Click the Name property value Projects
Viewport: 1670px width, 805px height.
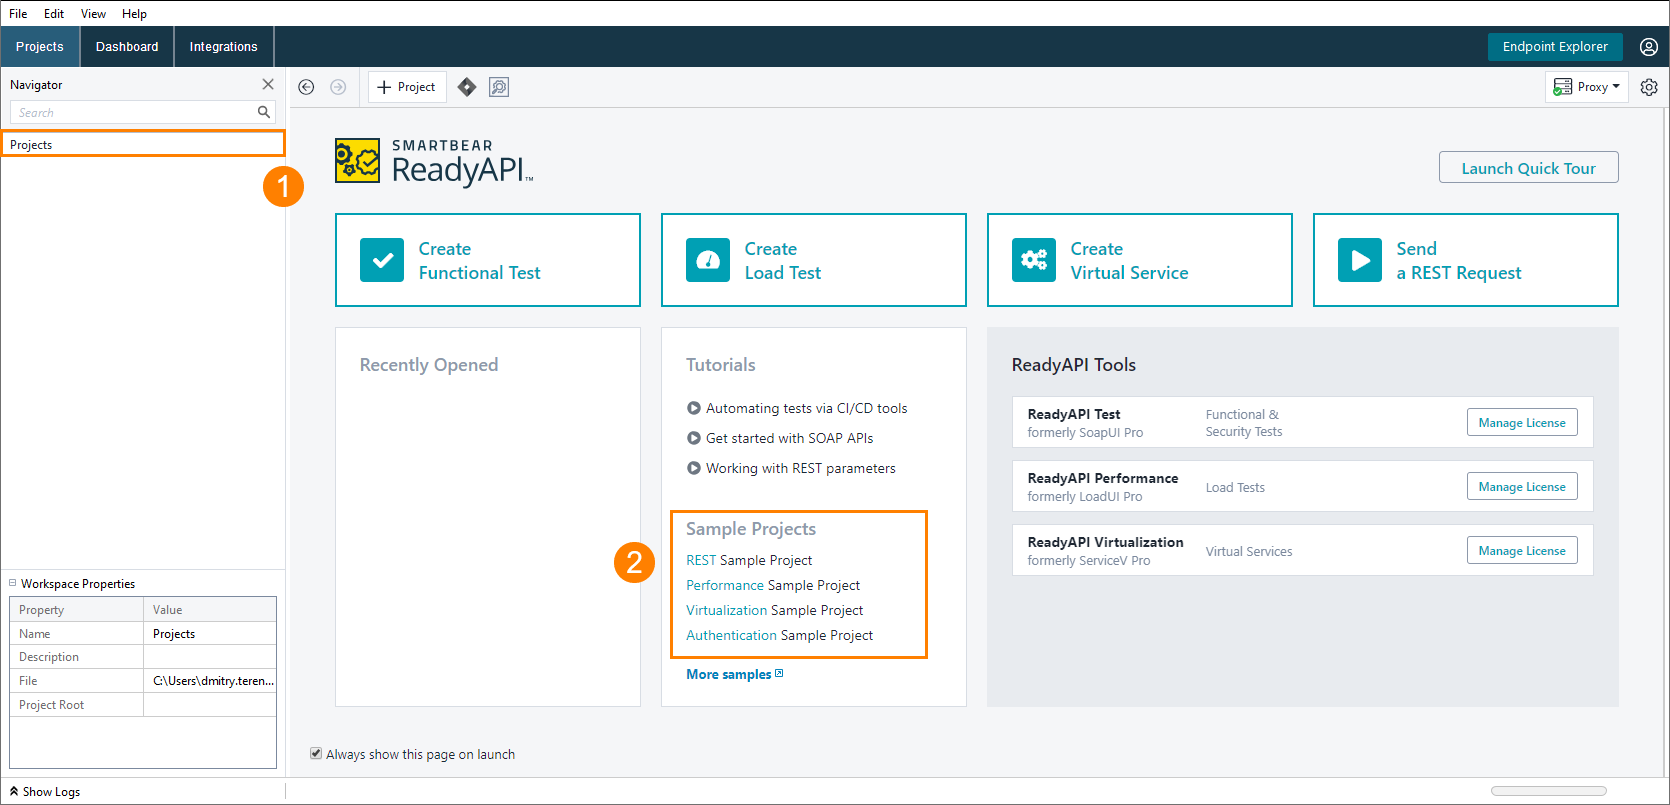tap(210, 634)
